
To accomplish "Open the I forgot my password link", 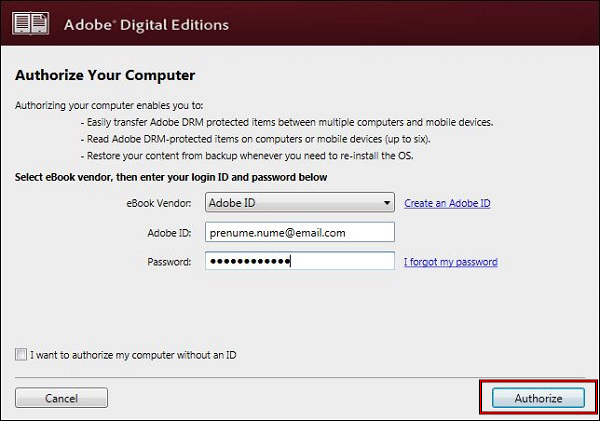I will (x=451, y=262).
